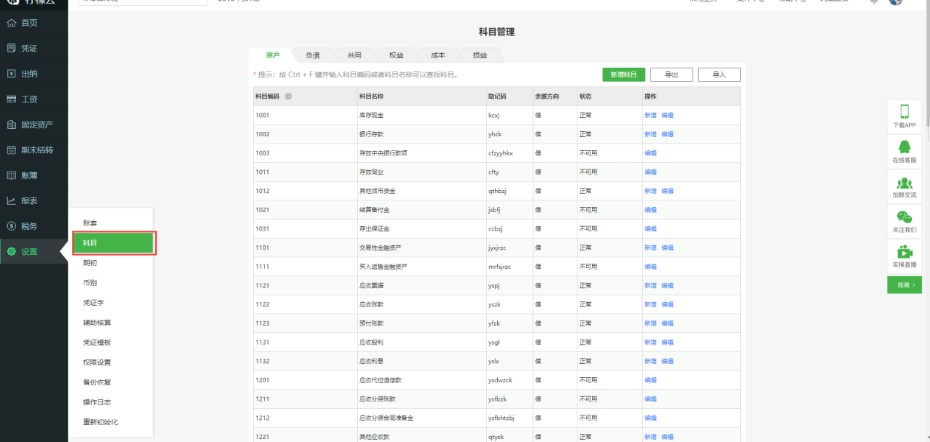Switch to the 损益 tab
The height and width of the screenshot is (442, 930).
pos(480,55)
